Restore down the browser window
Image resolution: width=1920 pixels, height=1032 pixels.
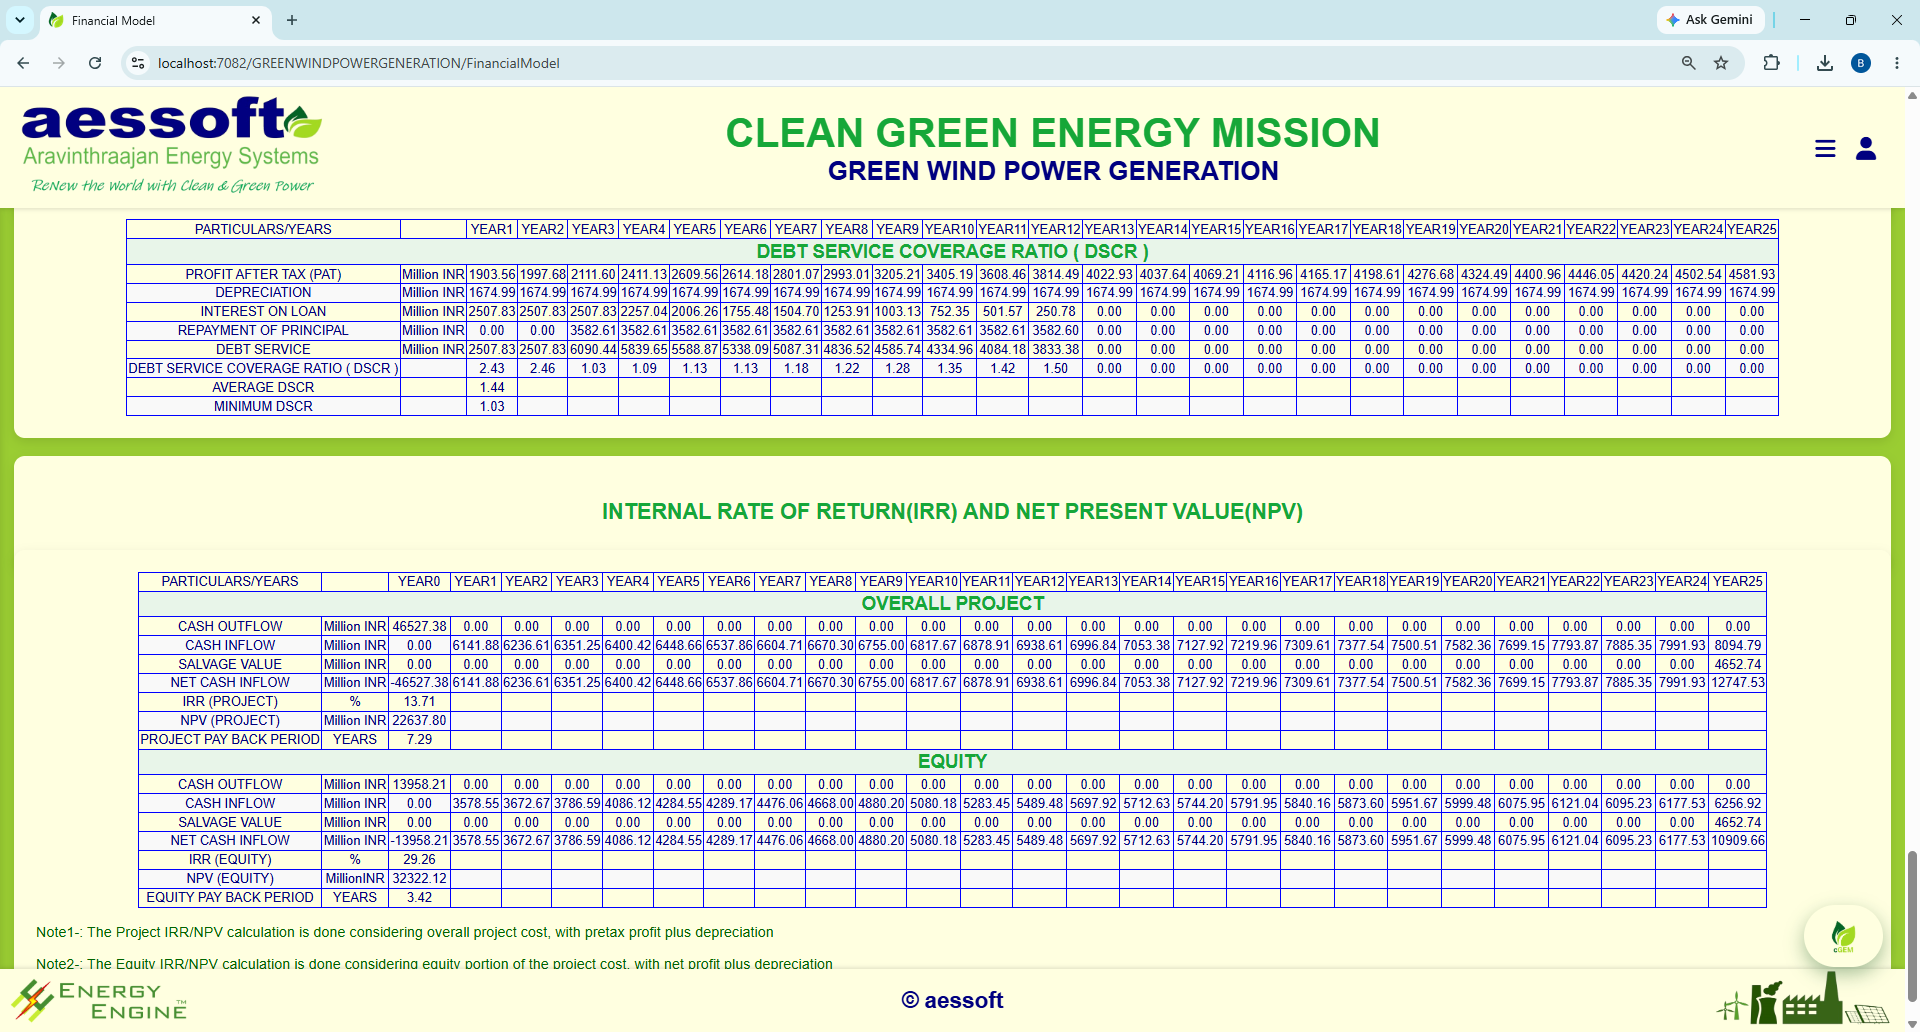pos(1851,20)
